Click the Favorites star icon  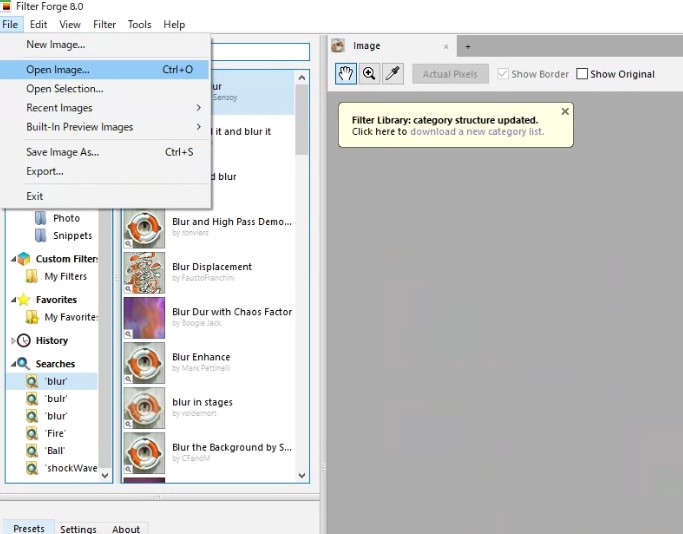[24, 300]
